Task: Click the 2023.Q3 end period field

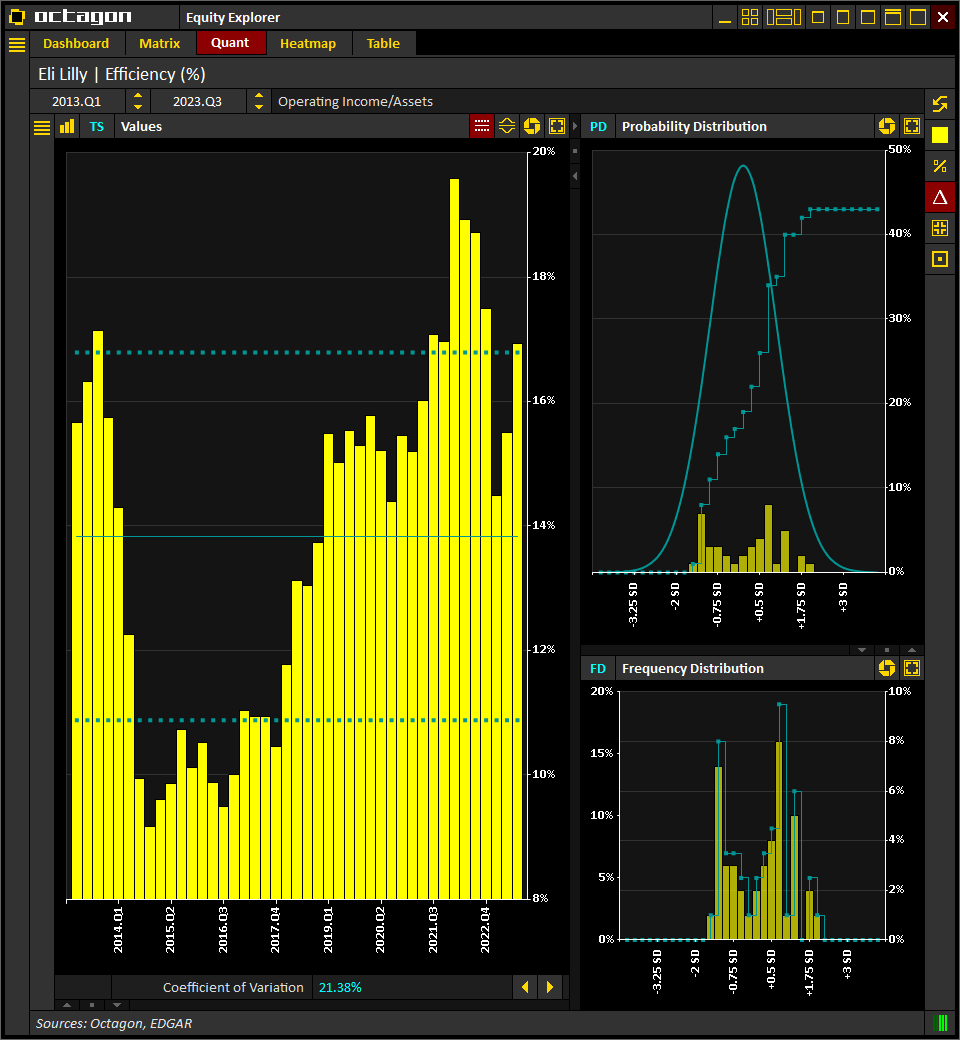Action: tap(198, 101)
